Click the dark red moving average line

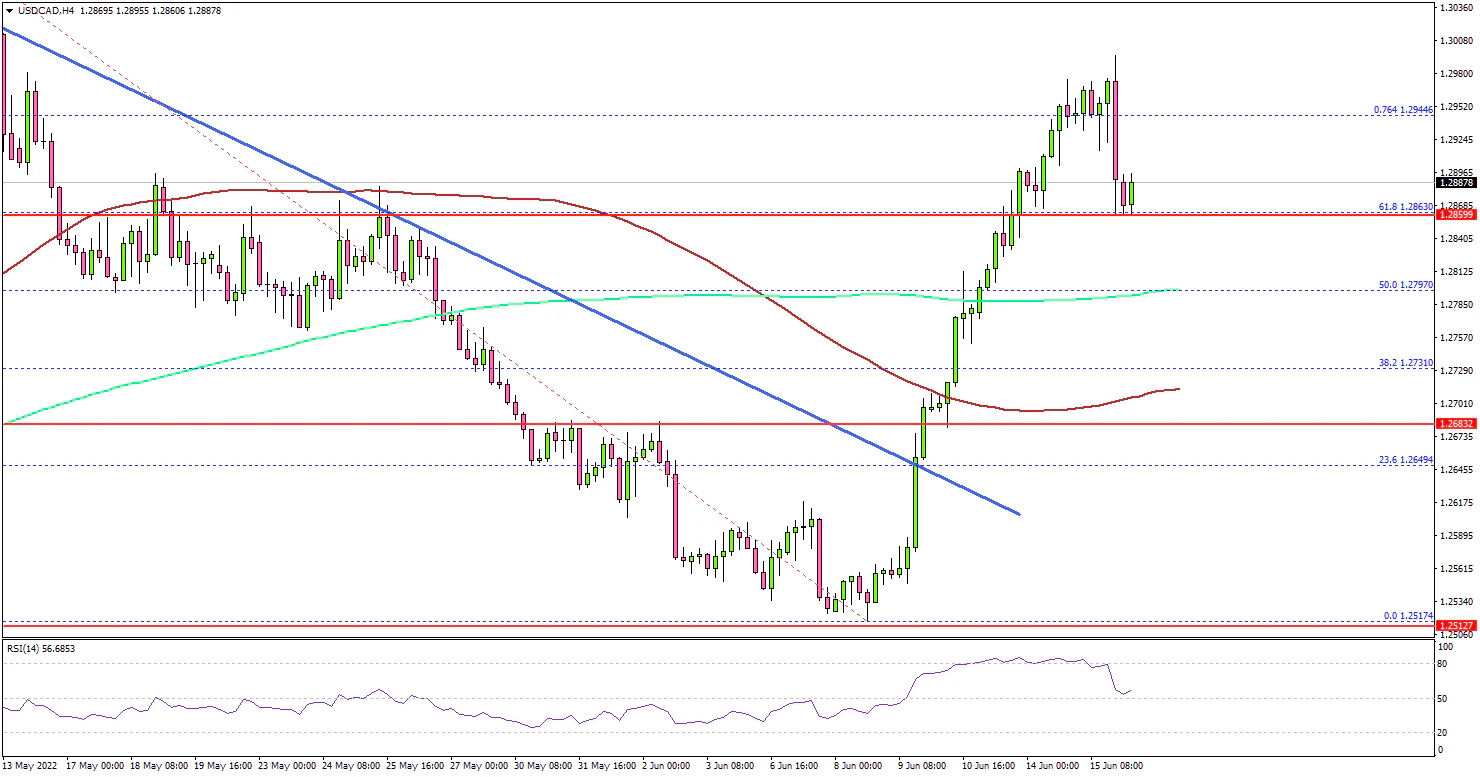tap(700, 250)
